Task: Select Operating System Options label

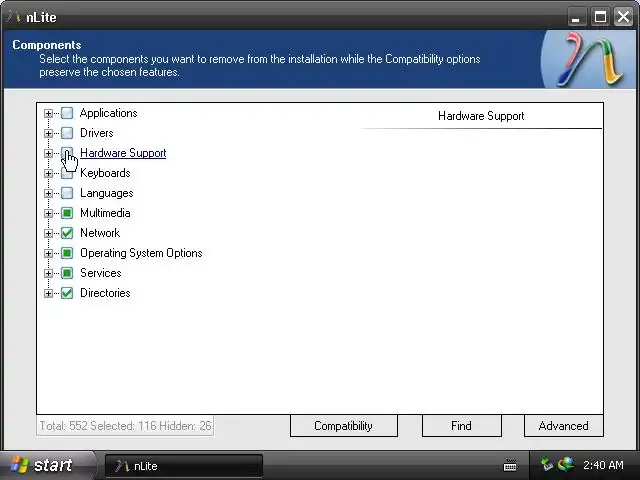Action: [141, 253]
